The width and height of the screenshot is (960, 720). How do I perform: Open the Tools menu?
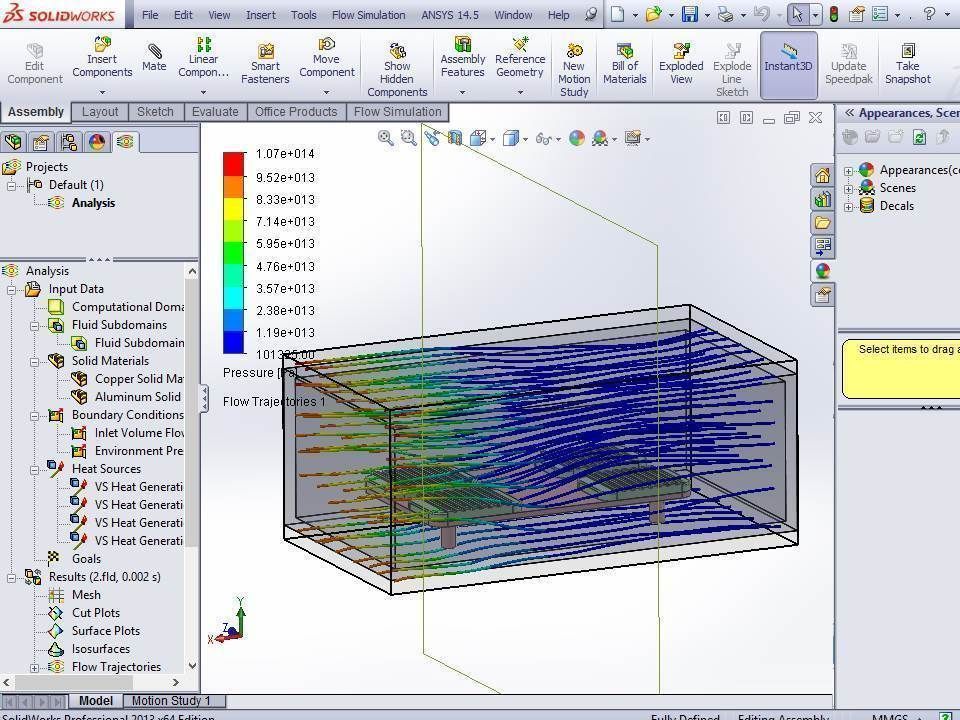(304, 15)
